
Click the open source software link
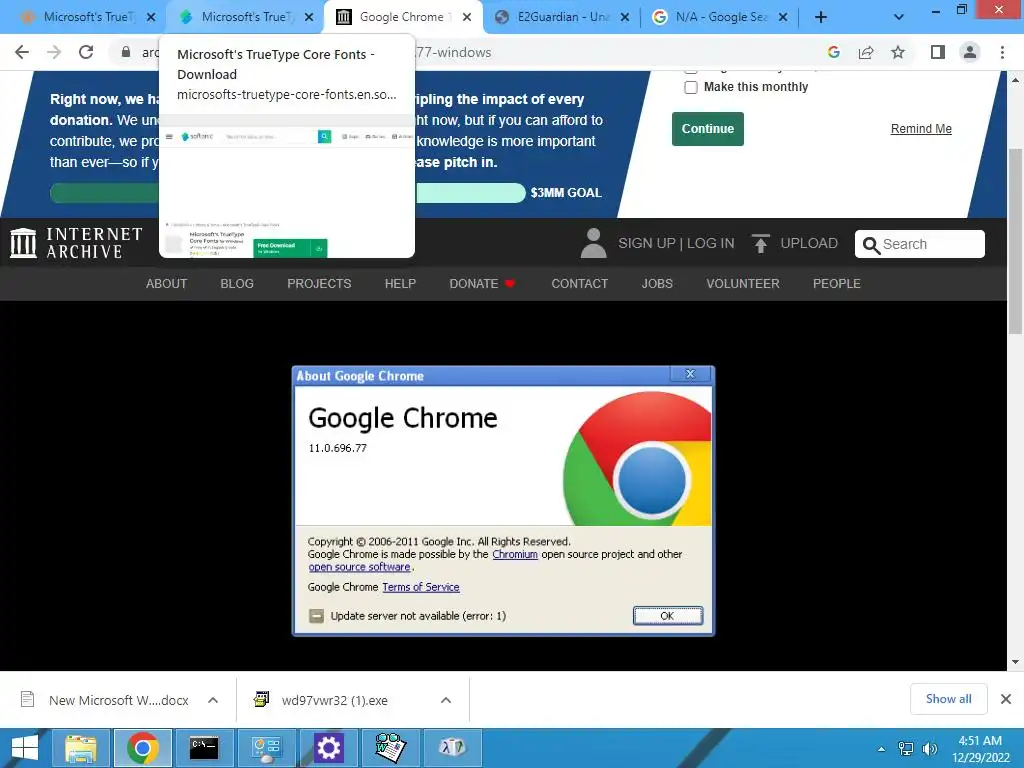pos(359,567)
